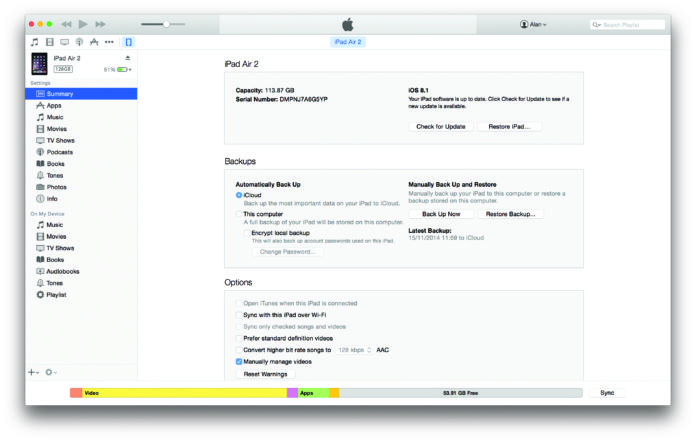
Task: Toggle Open iTunes when this iPad is connected
Action: point(239,303)
